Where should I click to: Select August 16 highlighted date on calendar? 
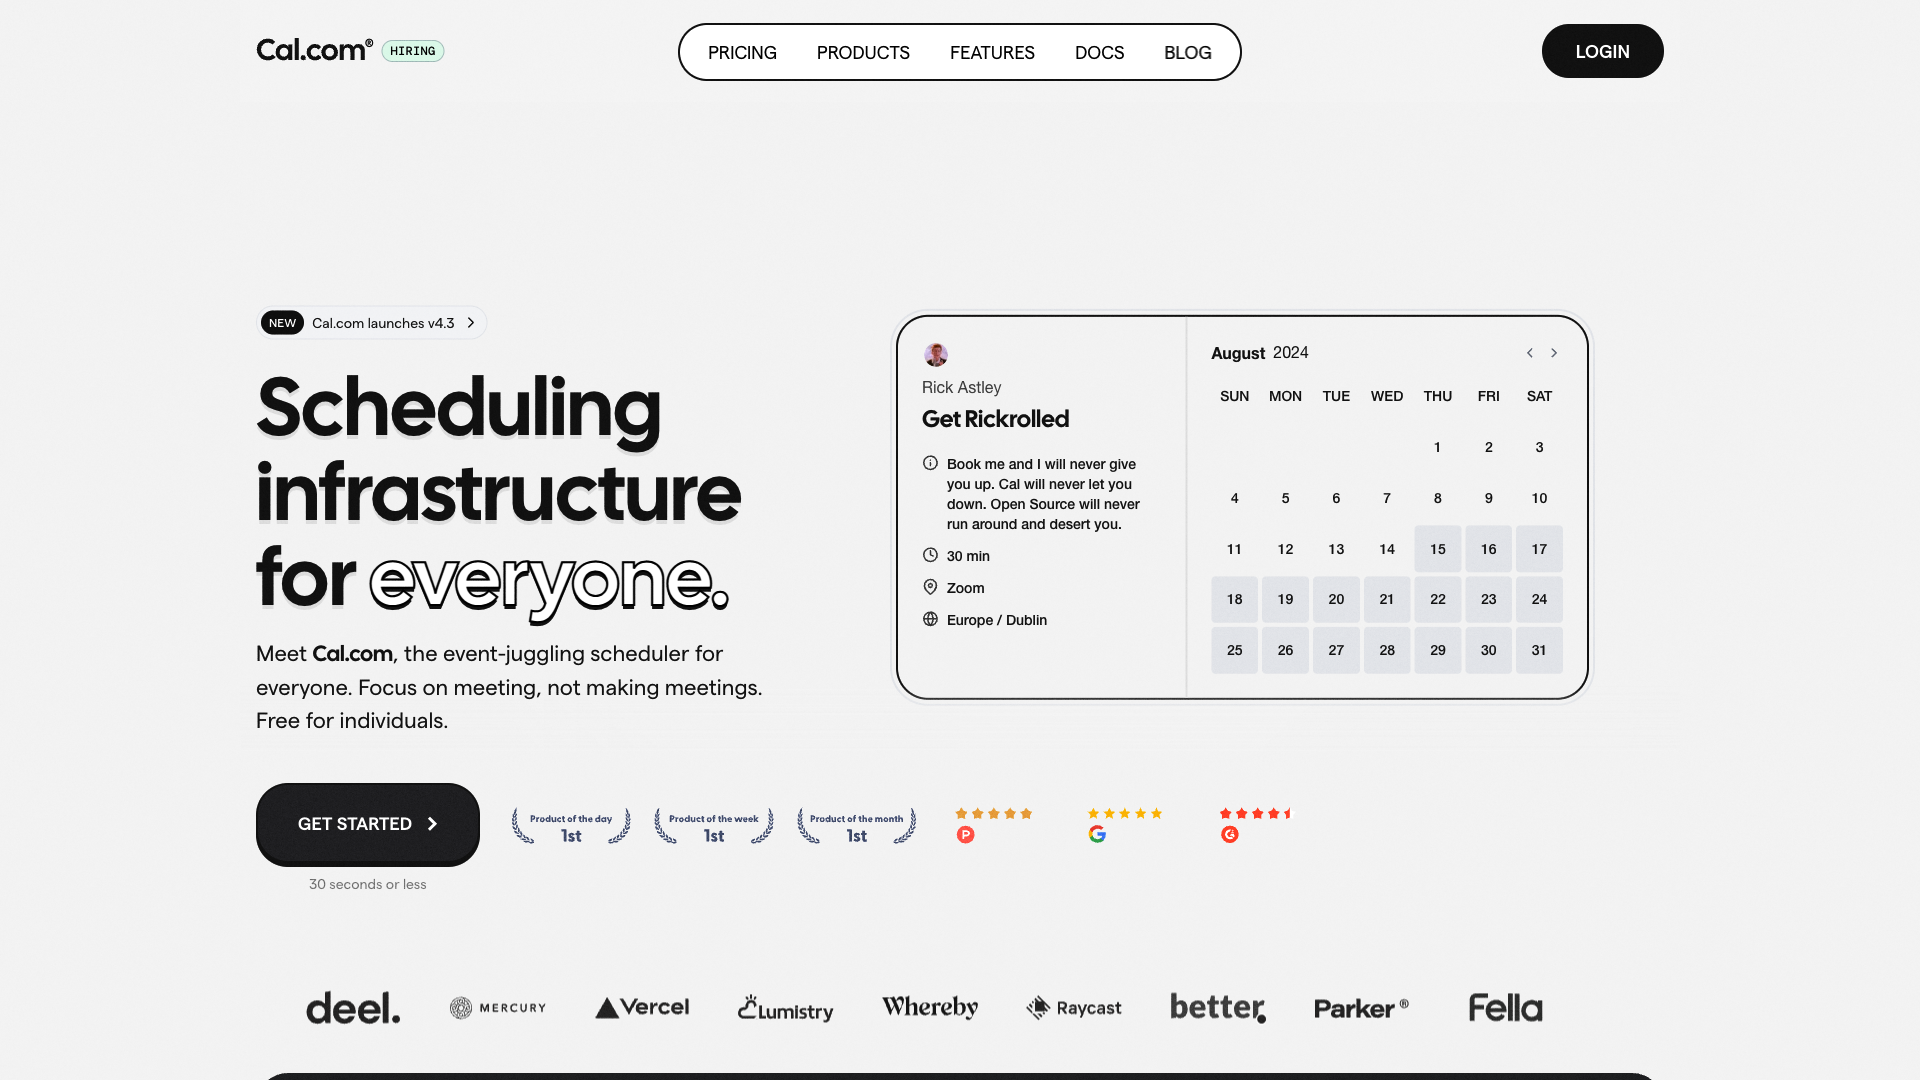click(1487, 549)
